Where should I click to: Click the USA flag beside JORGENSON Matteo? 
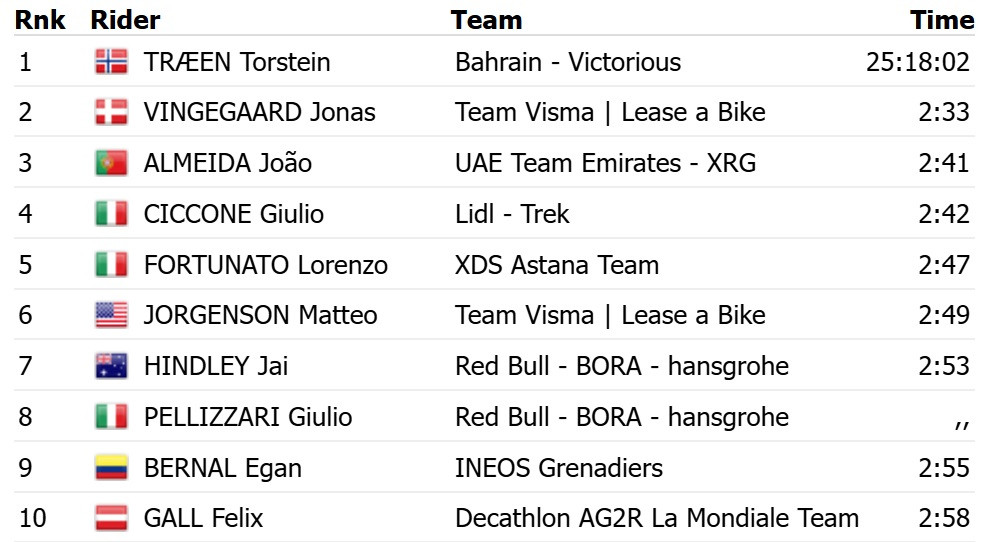click(111, 315)
